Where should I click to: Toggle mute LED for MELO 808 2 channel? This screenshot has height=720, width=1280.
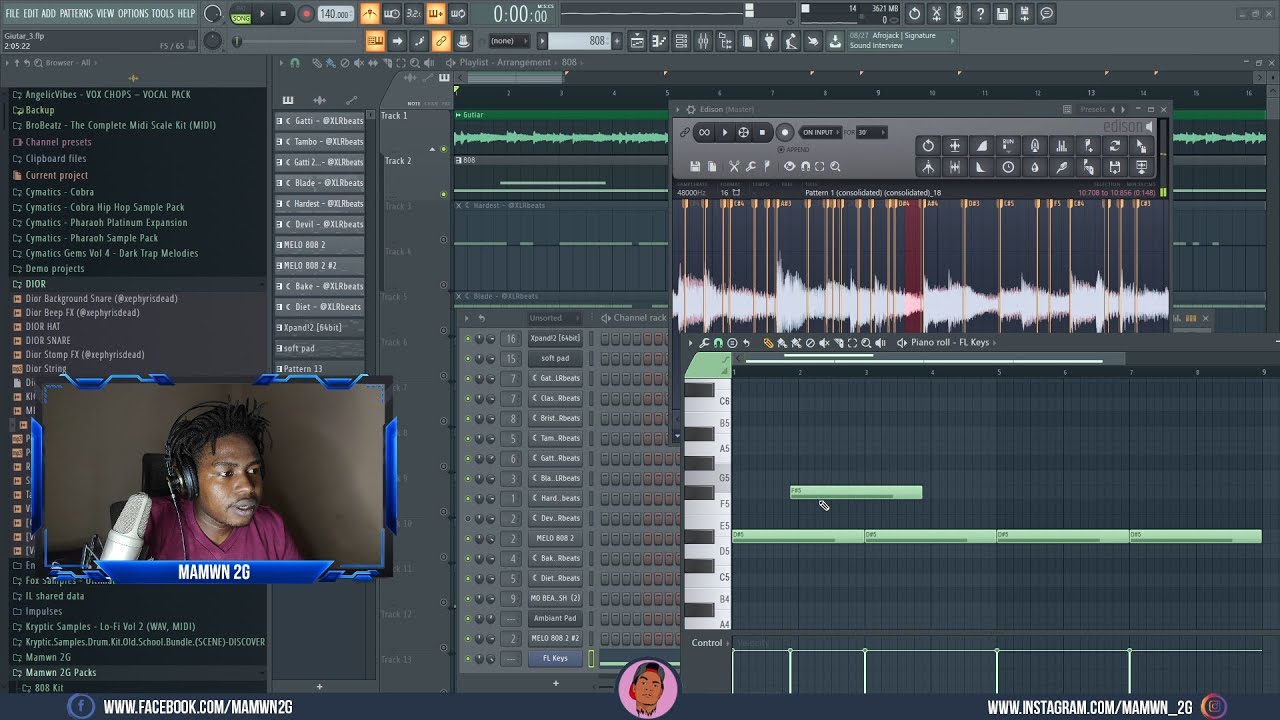467,538
